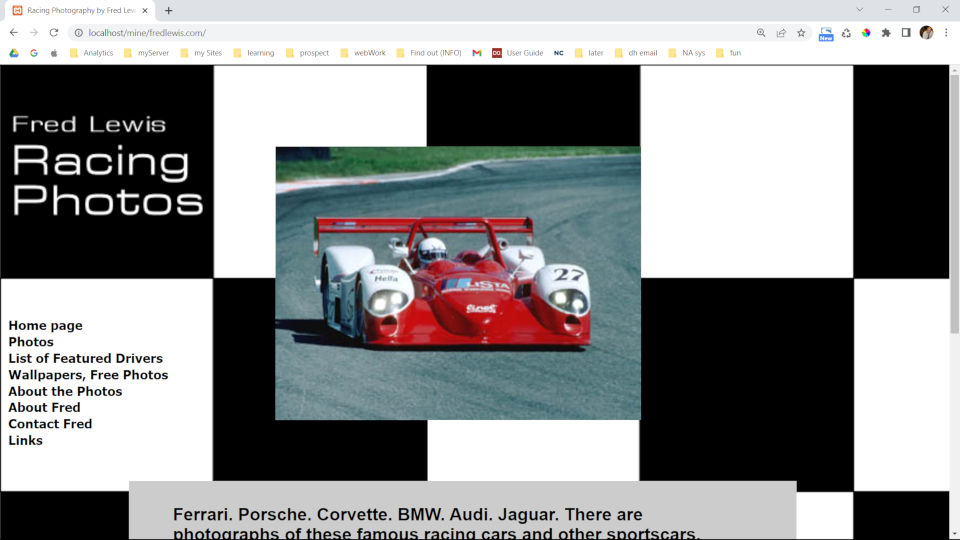Image resolution: width=960 pixels, height=540 pixels.
Task: Expand the my Sites bookmarks folder
Action: pyautogui.click(x=201, y=53)
